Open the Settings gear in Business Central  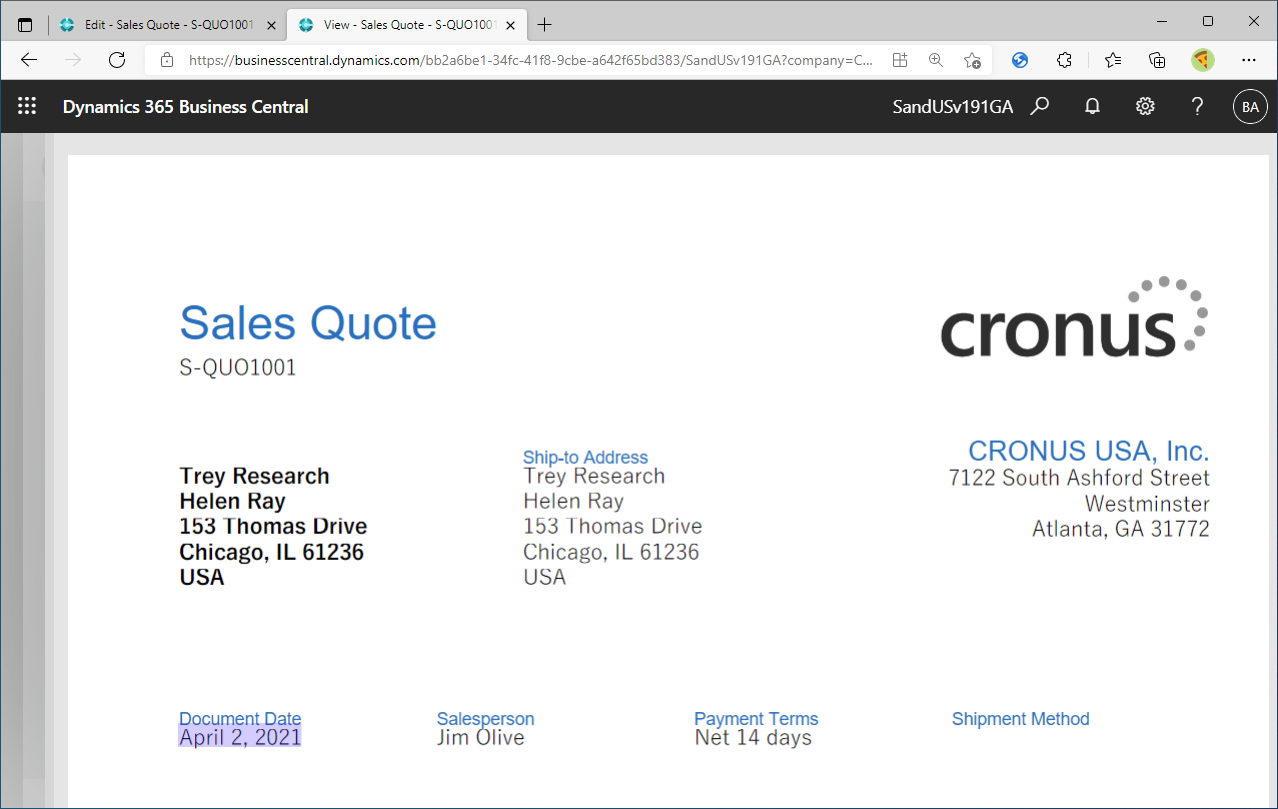click(1145, 107)
